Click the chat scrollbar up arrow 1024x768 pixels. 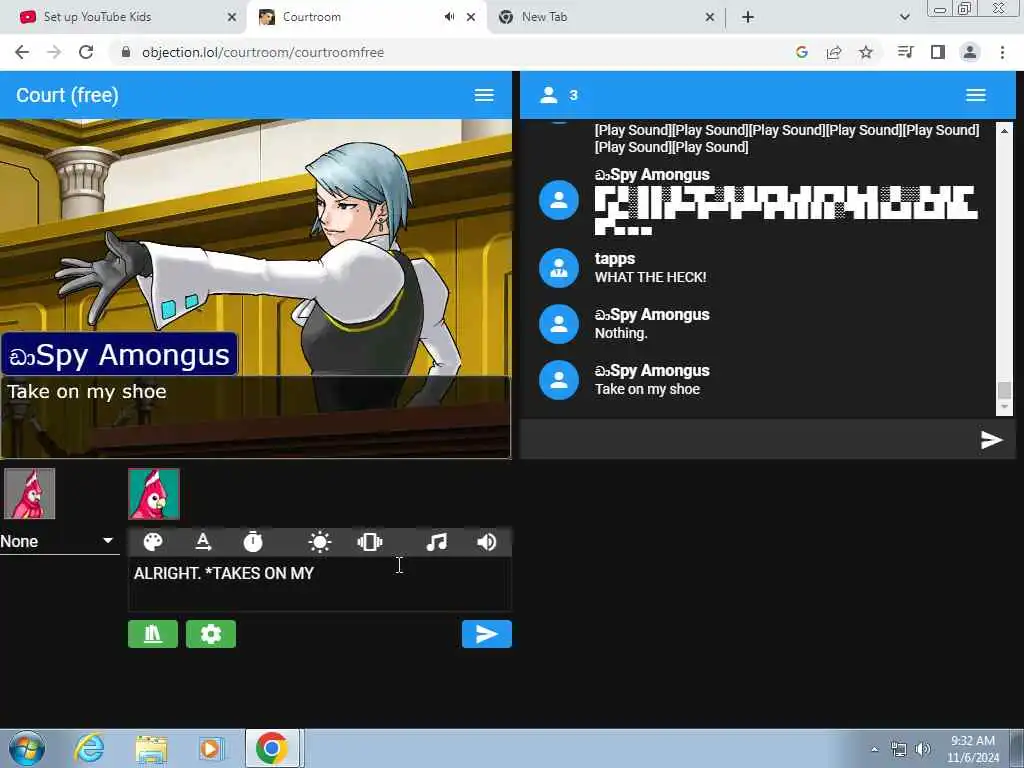[1004, 131]
